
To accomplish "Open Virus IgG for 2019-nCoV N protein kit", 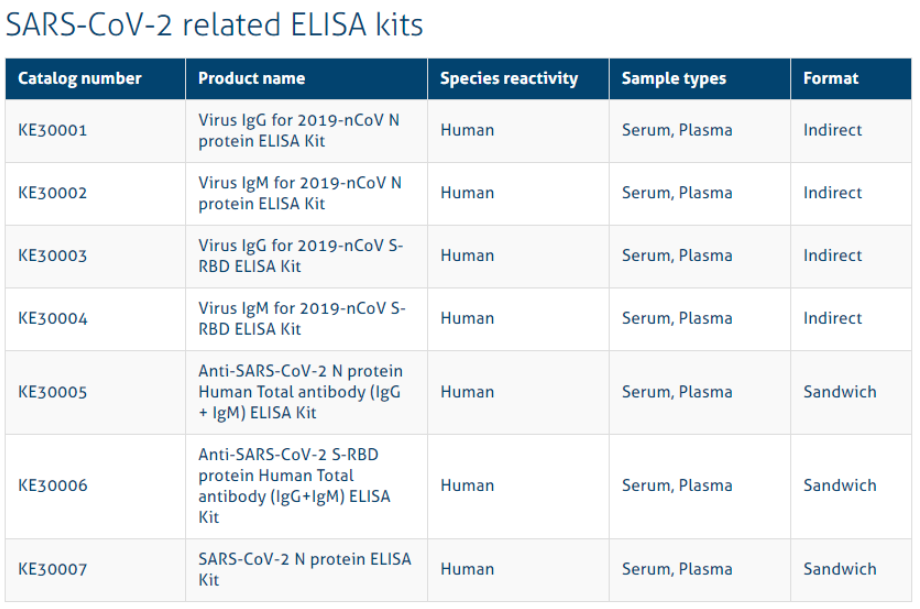I will coord(299,130).
